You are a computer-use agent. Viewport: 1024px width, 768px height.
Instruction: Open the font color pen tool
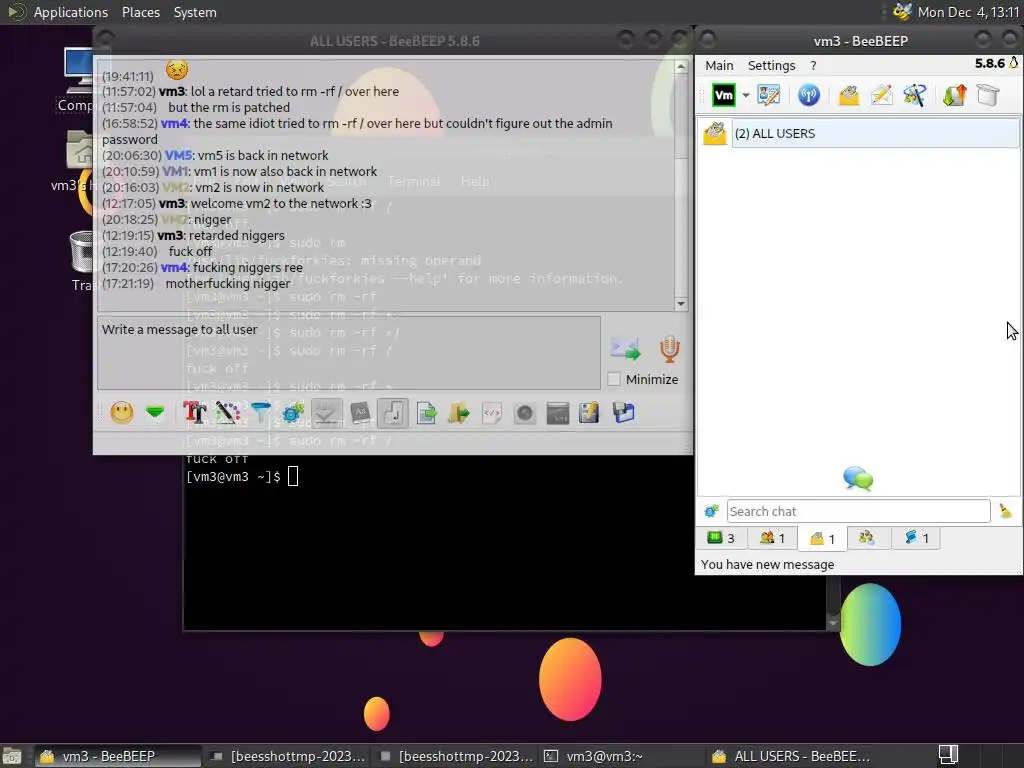point(227,413)
